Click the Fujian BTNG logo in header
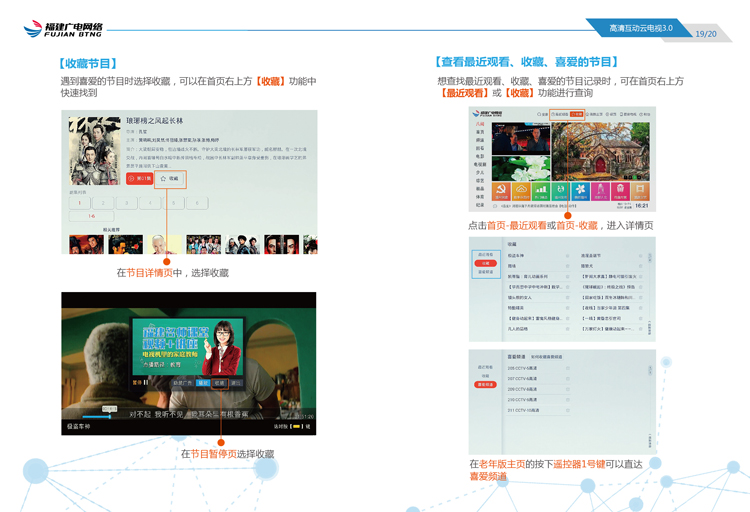The image size is (750, 512). (62, 30)
